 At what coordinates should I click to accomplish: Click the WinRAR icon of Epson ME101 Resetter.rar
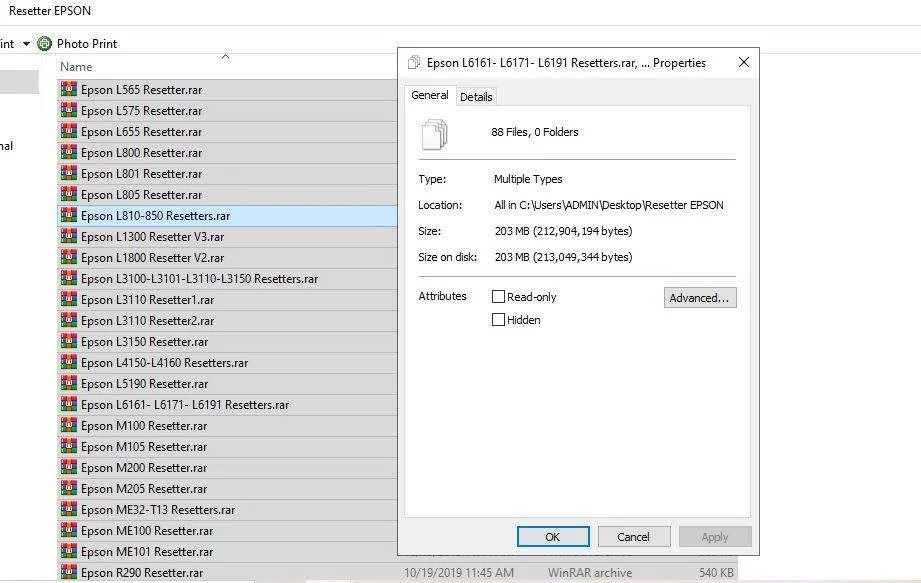[69, 551]
